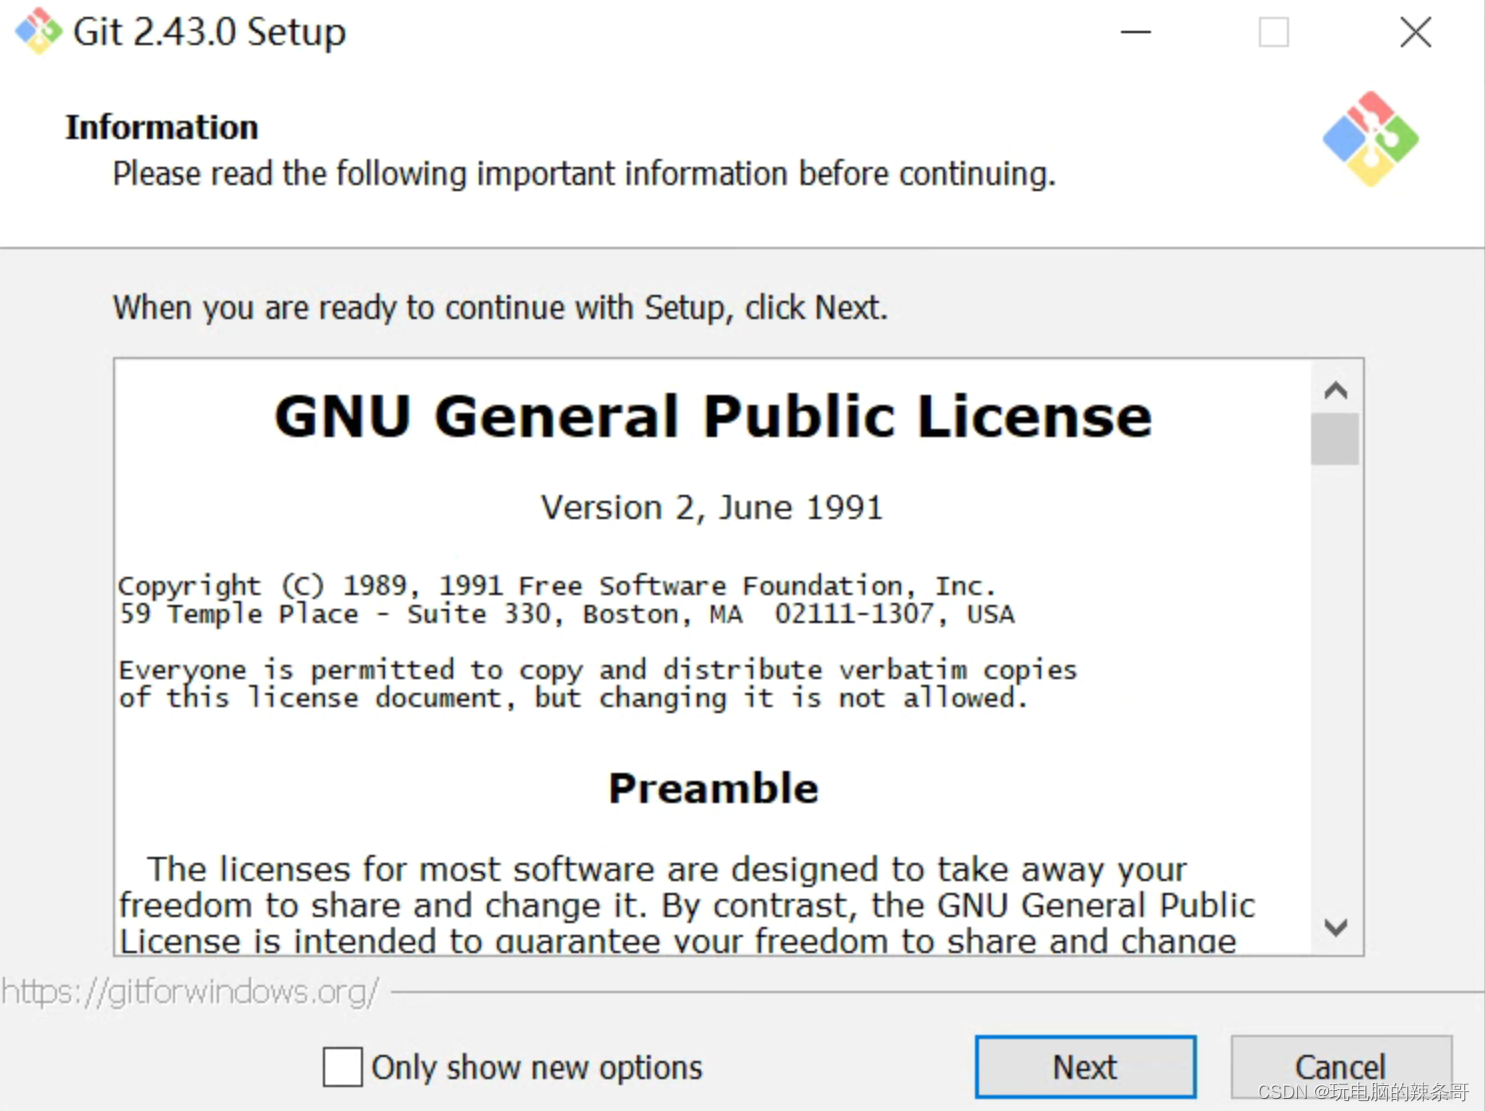This screenshot has width=1485, height=1111.
Task: Click the 'Everyone is permitted to copy' line
Action: point(597,670)
